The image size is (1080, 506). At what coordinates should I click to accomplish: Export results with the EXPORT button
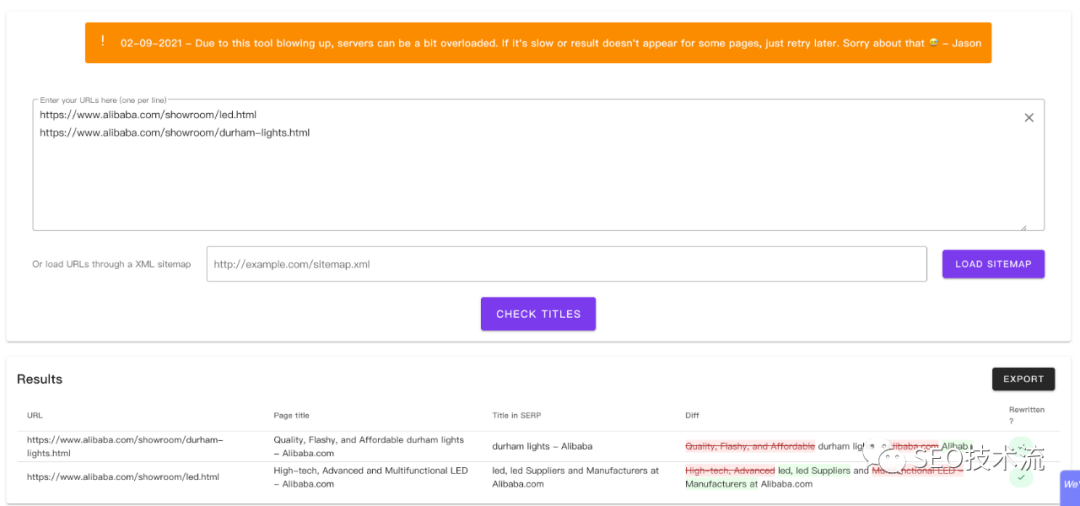pyautogui.click(x=1023, y=379)
